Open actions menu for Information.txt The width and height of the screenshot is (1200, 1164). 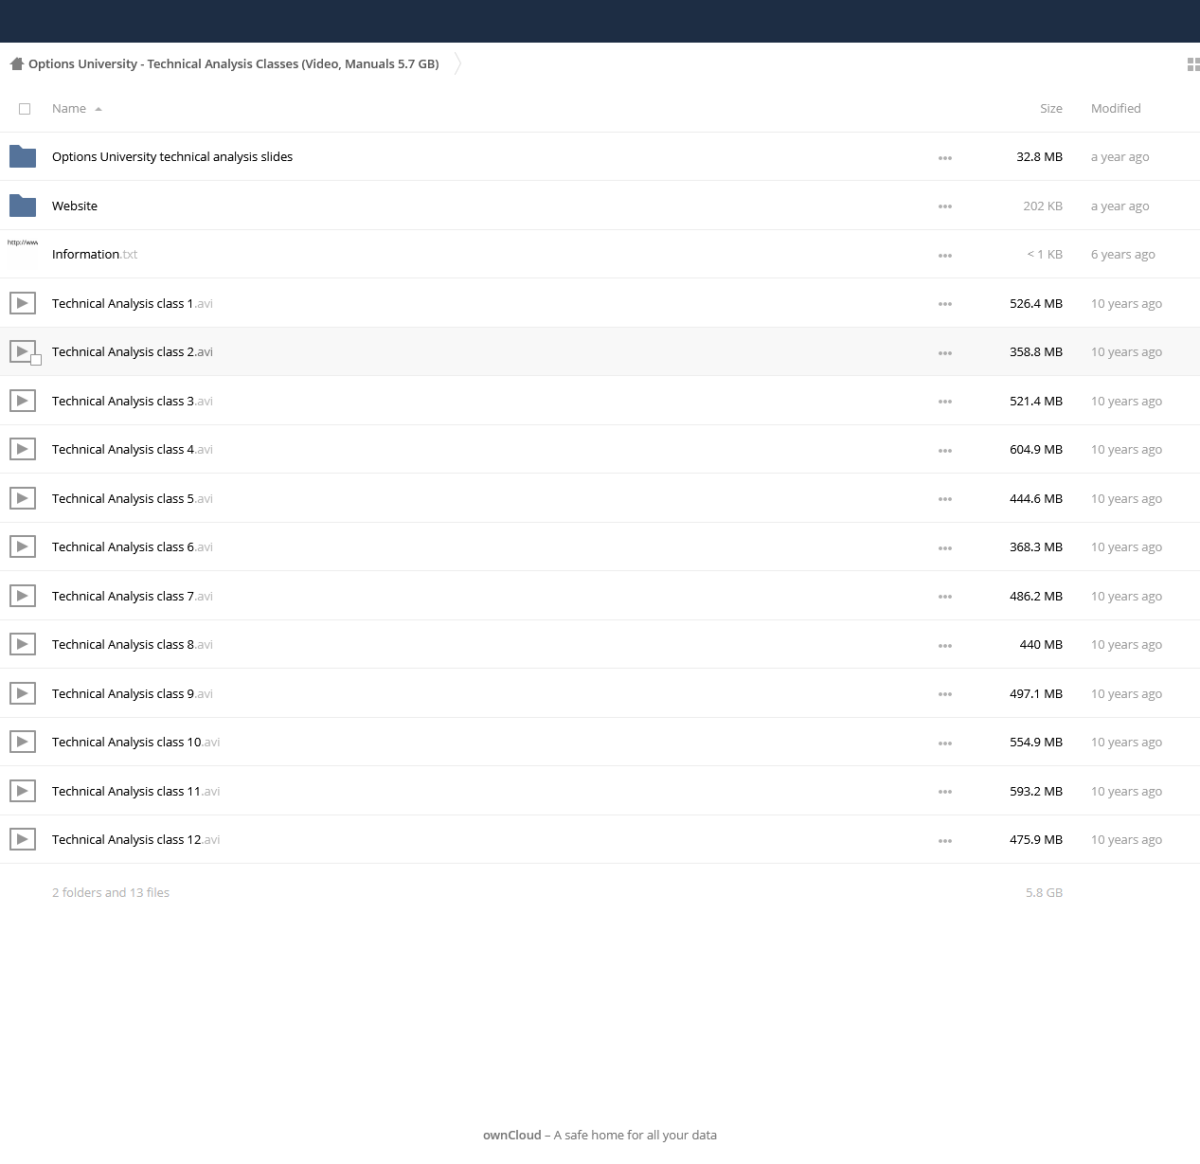[945, 255]
